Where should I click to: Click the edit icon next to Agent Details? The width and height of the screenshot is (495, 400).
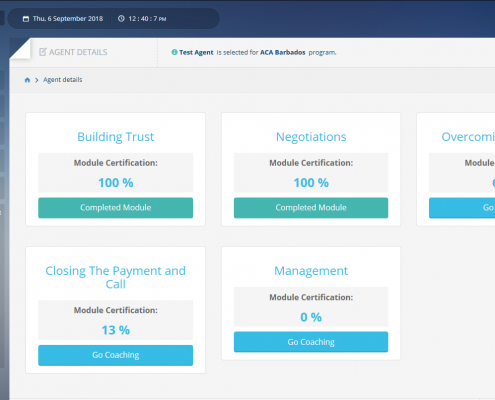pyautogui.click(x=43, y=52)
